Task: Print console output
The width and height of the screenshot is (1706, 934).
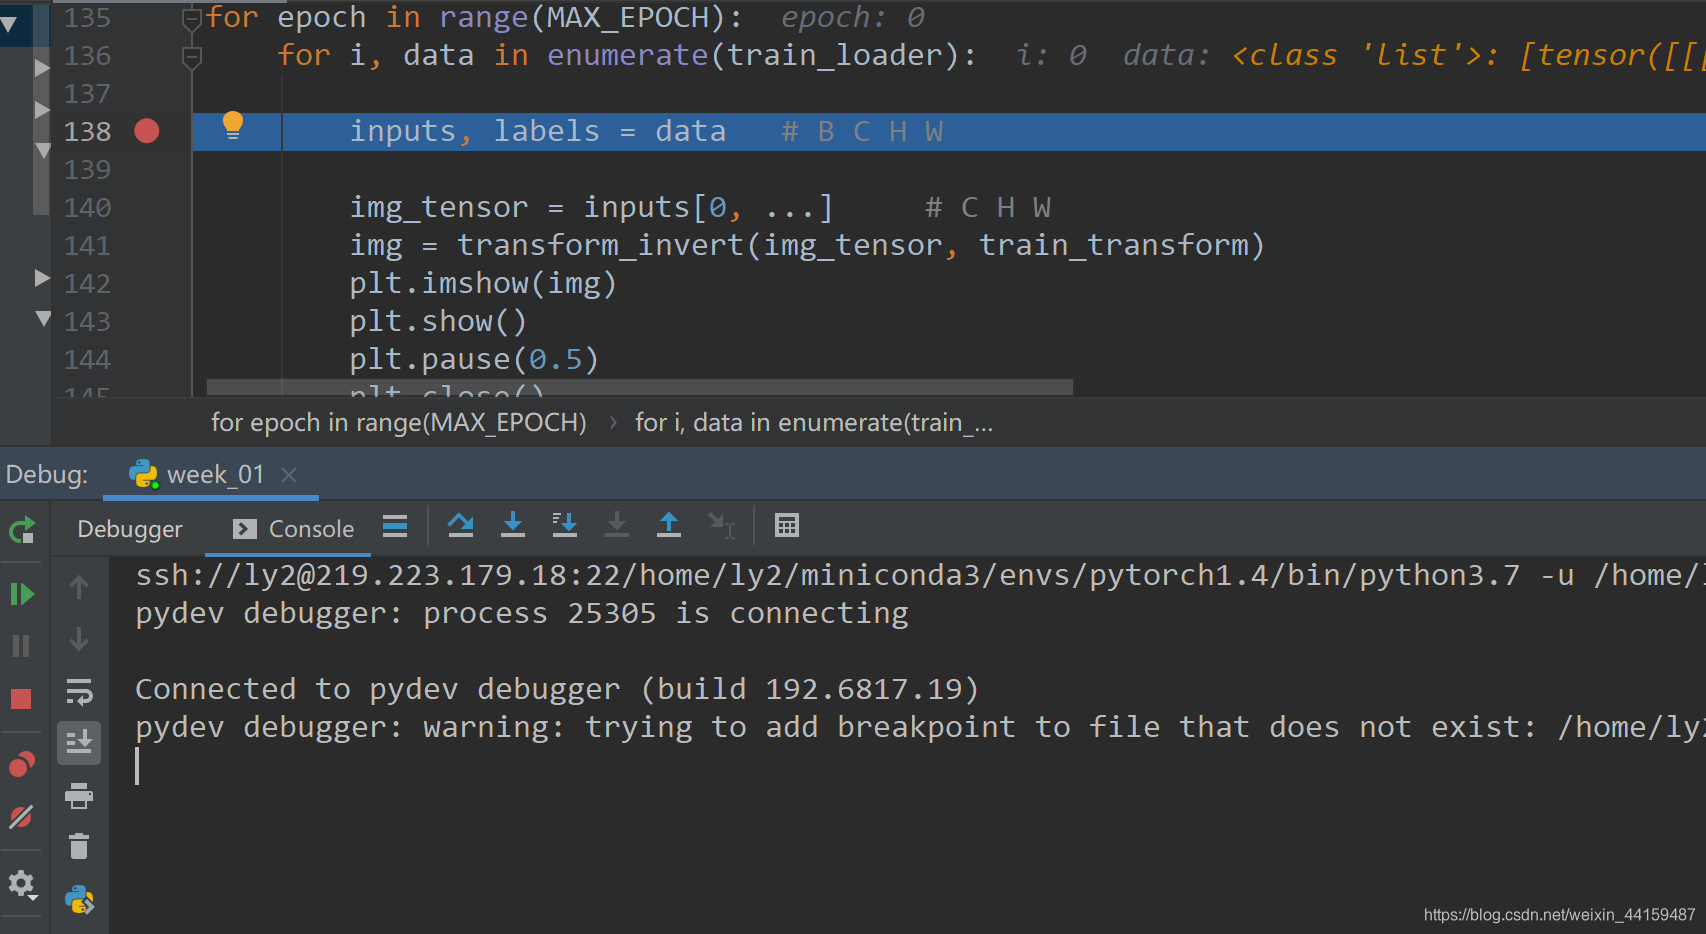Action: coord(79,796)
